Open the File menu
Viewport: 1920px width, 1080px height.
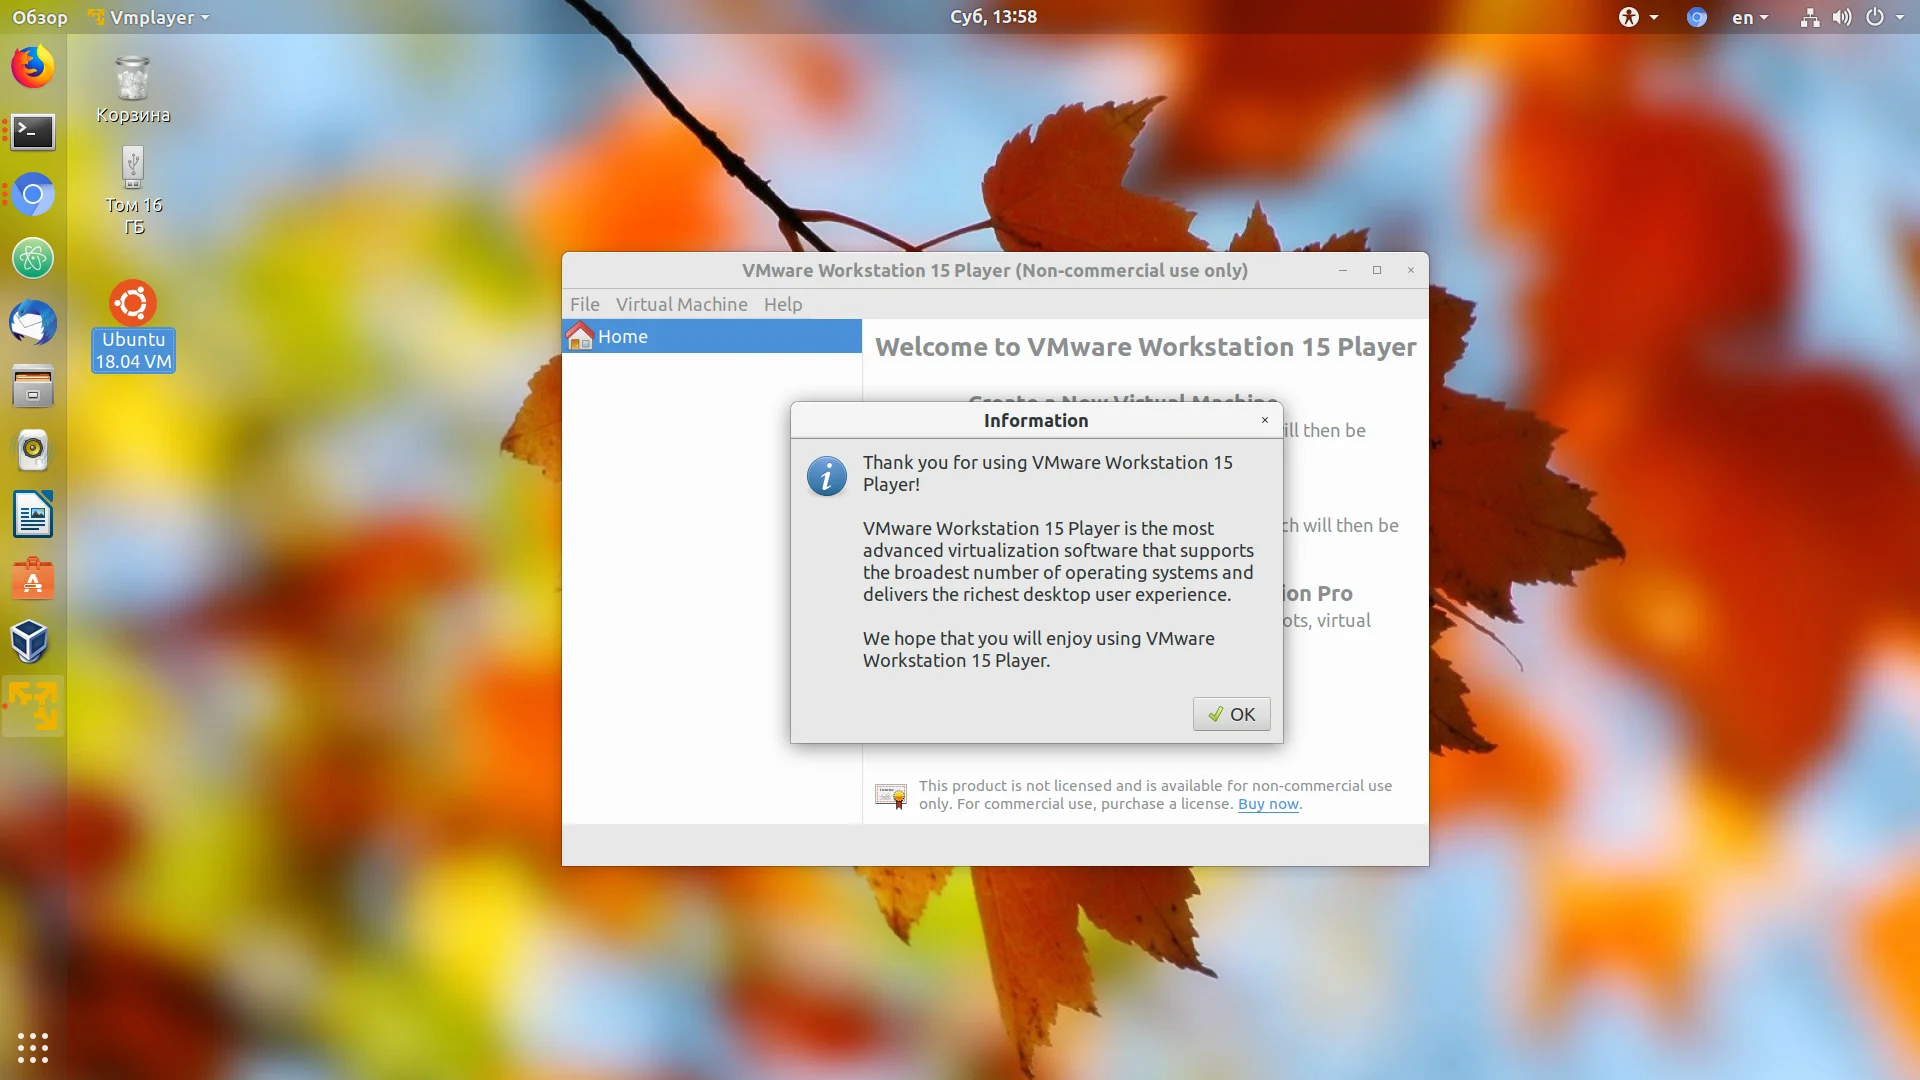(584, 304)
